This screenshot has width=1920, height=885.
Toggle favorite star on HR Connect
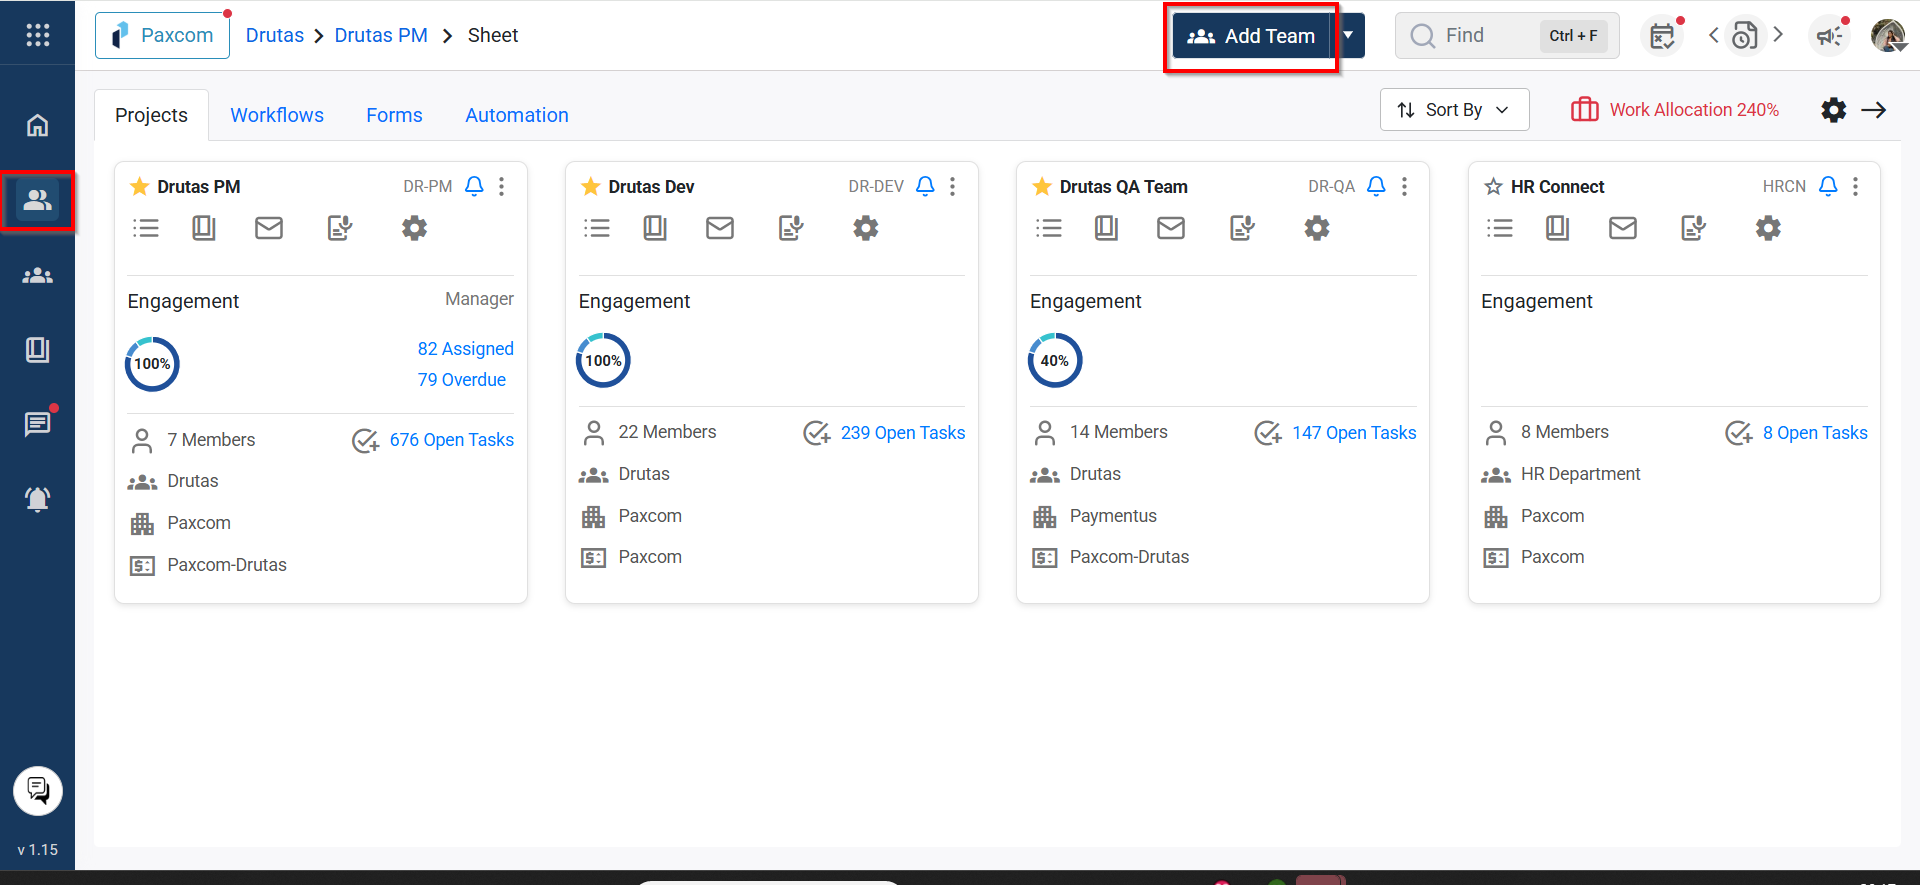pyautogui.click(x=1493, y=187)
